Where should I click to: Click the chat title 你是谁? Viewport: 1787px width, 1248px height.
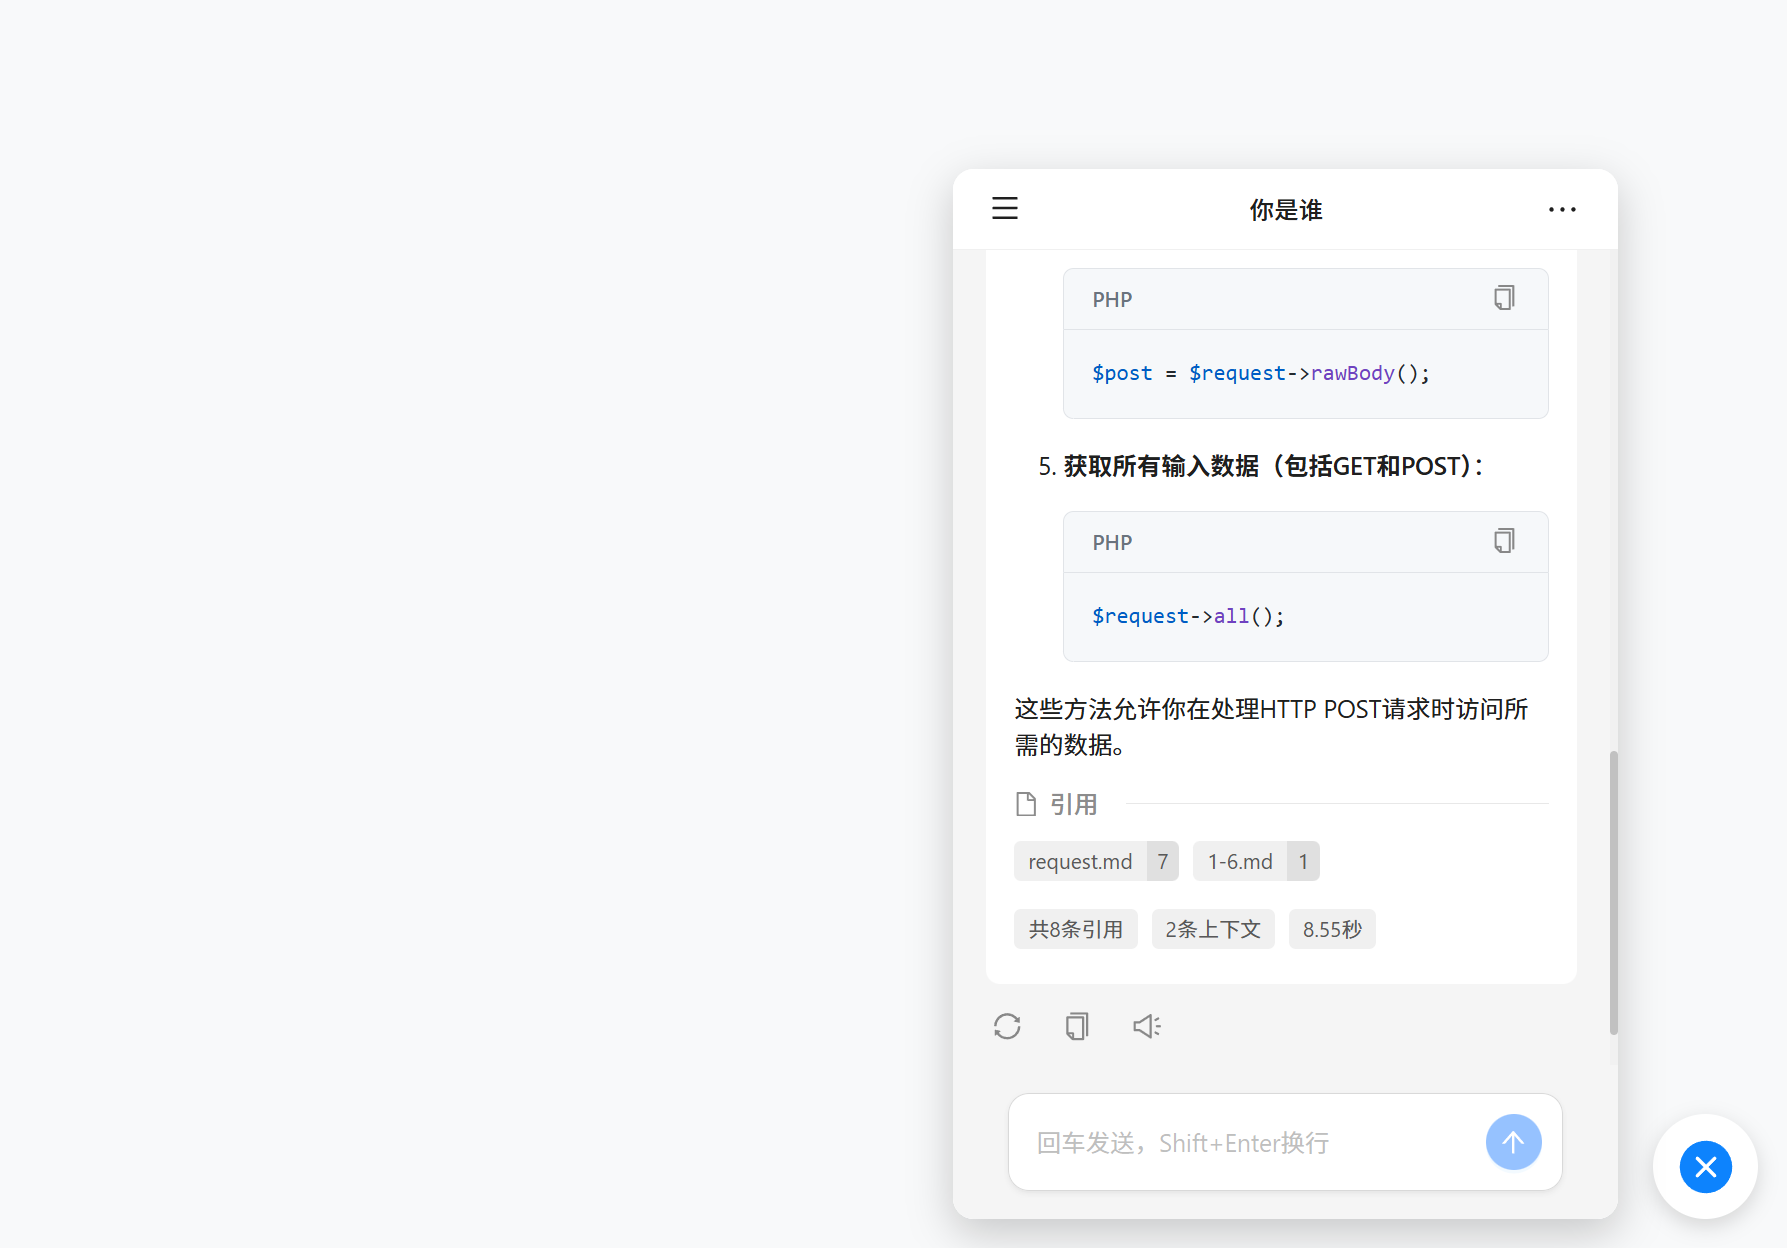click(x=1285, y=209)
